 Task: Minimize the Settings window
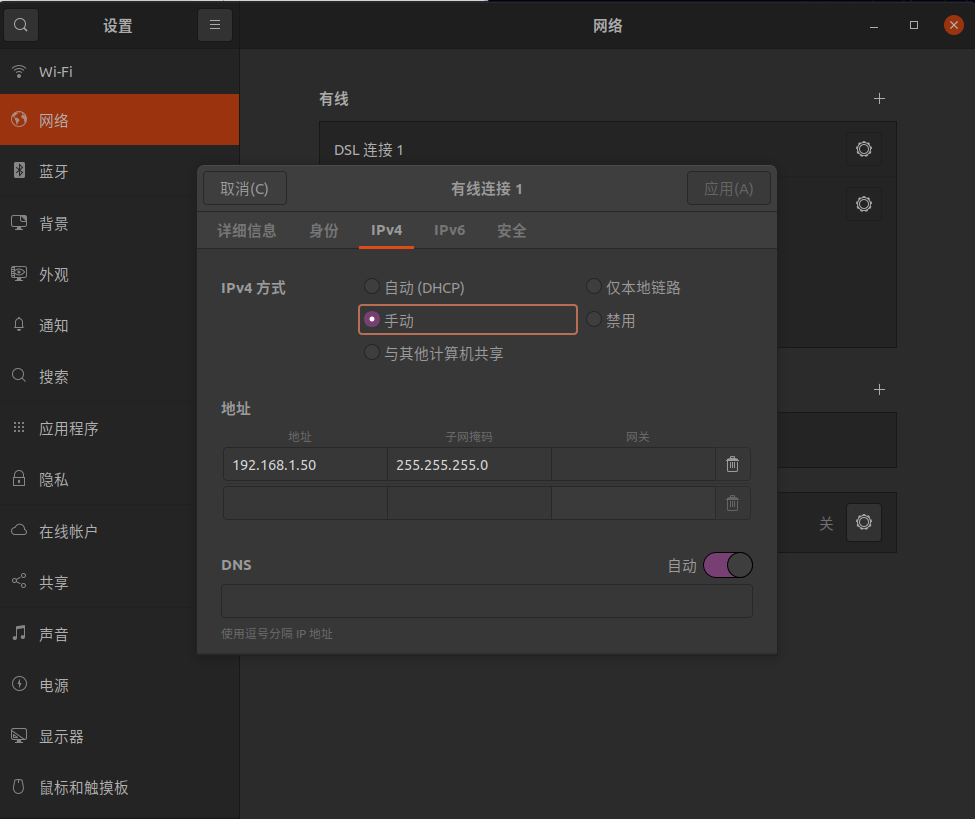(874, 25)
